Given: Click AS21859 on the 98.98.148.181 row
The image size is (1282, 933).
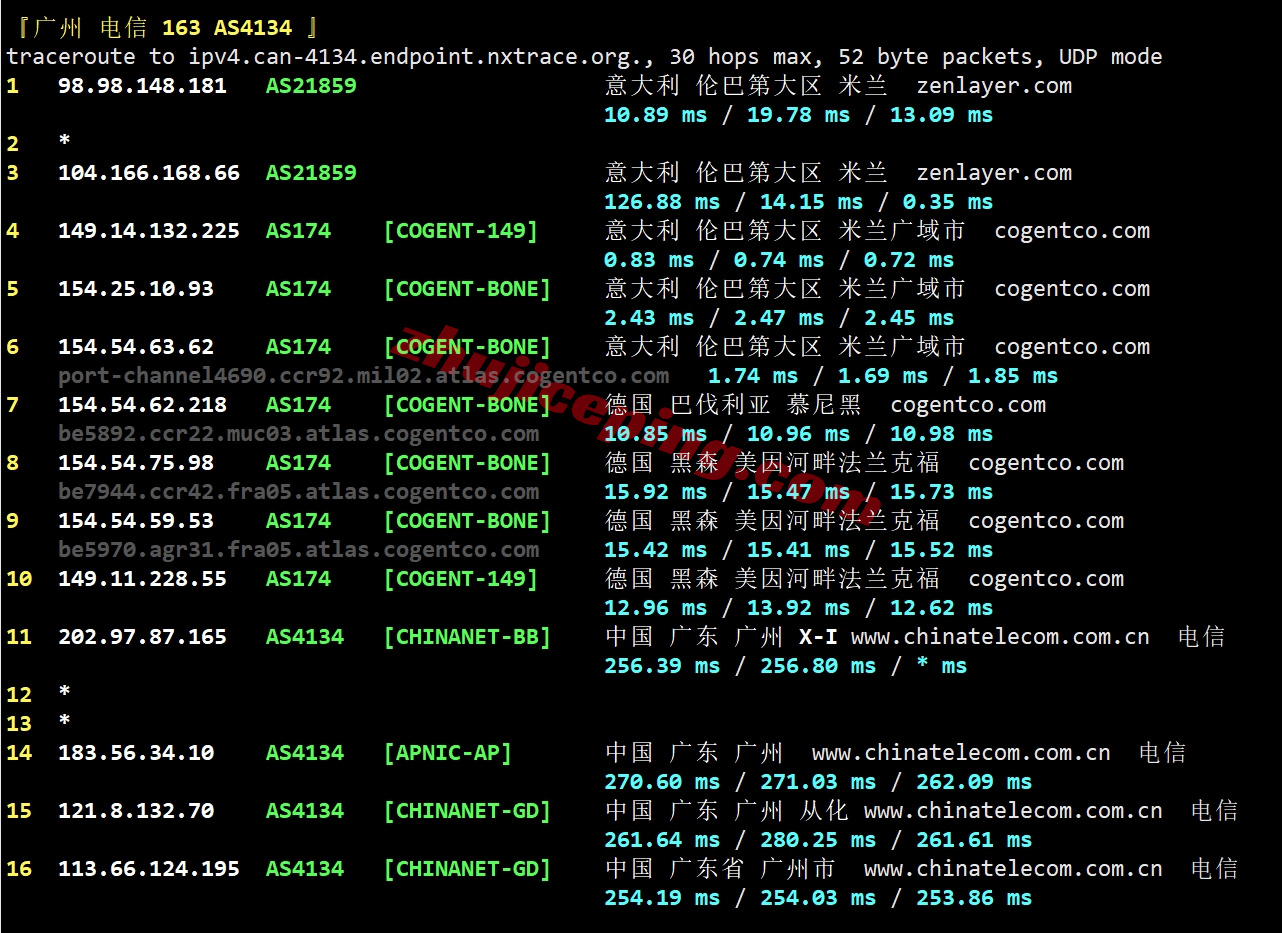Looking at the screenshot, I should [311, 86].
